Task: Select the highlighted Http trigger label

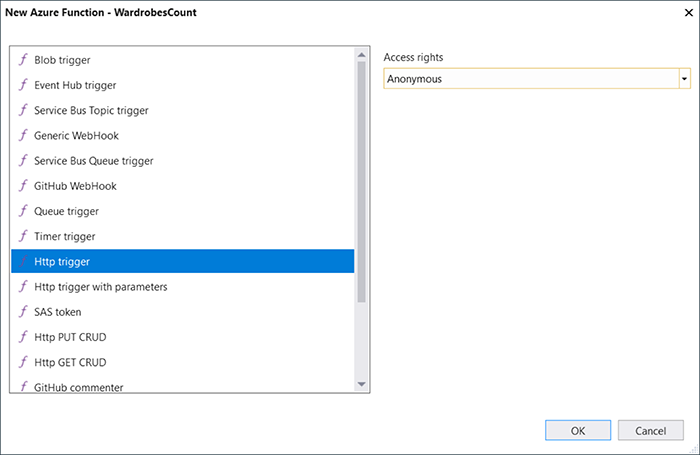Action: pyautogui.click(x=62, y=262)
